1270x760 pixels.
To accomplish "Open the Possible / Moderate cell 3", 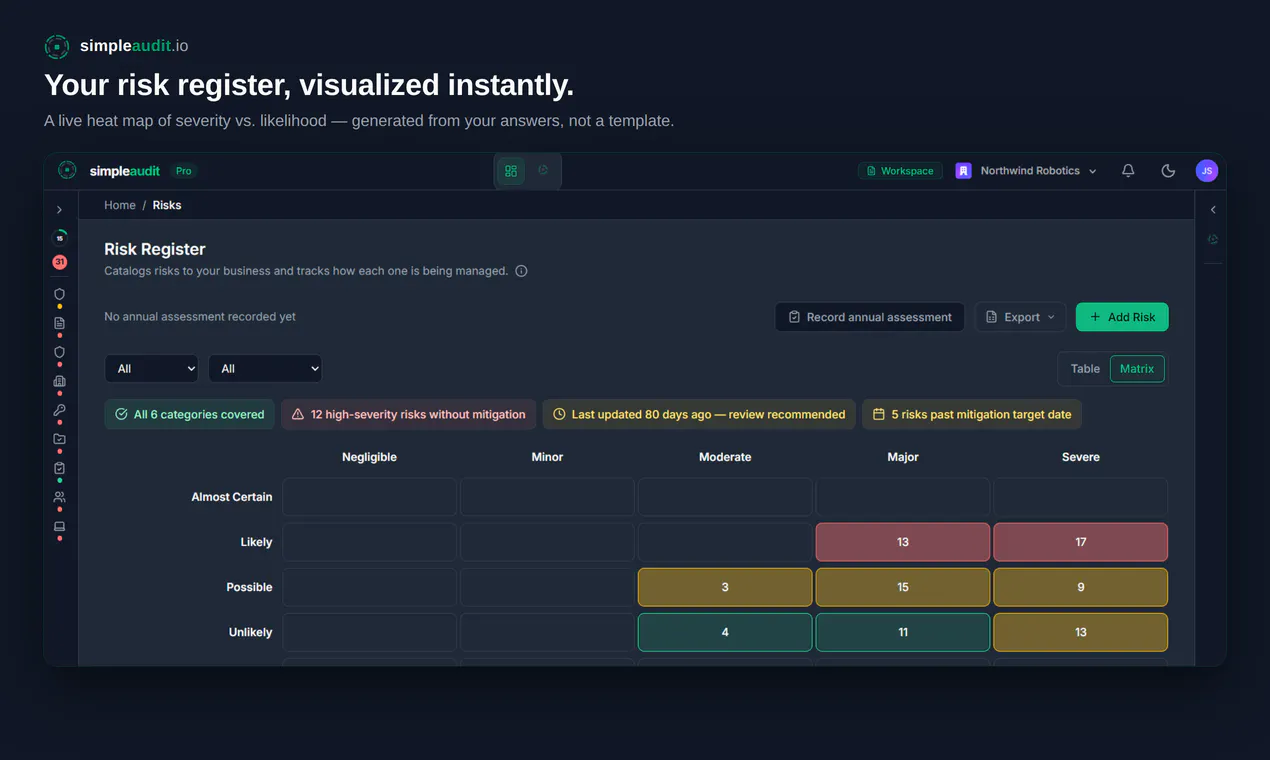I will (x=725, y=587).
